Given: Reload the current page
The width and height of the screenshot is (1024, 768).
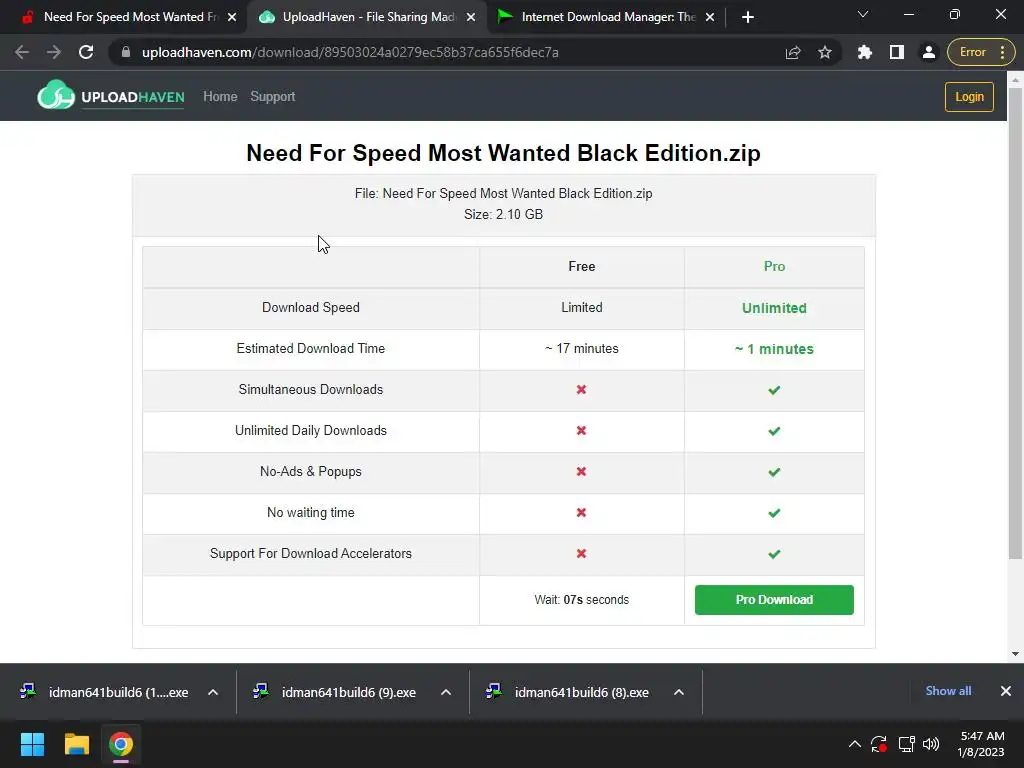Looking at the screenshot, I should pyautogui.click(x=86, y=52).
